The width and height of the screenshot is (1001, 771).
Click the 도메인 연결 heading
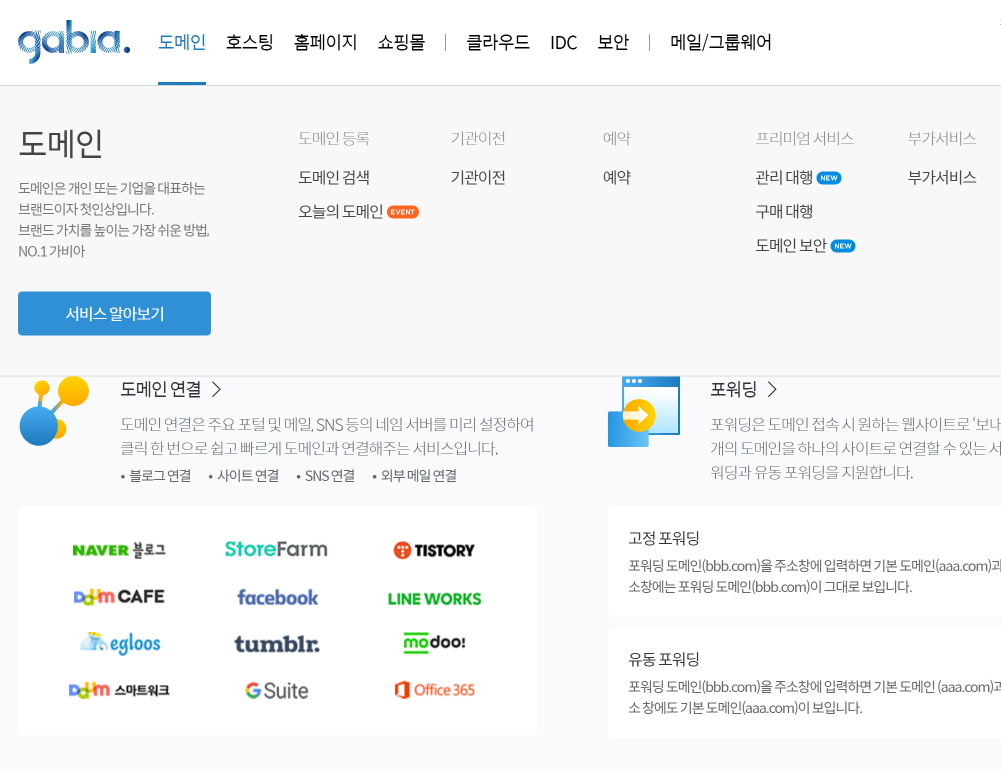tap(161, 389)
